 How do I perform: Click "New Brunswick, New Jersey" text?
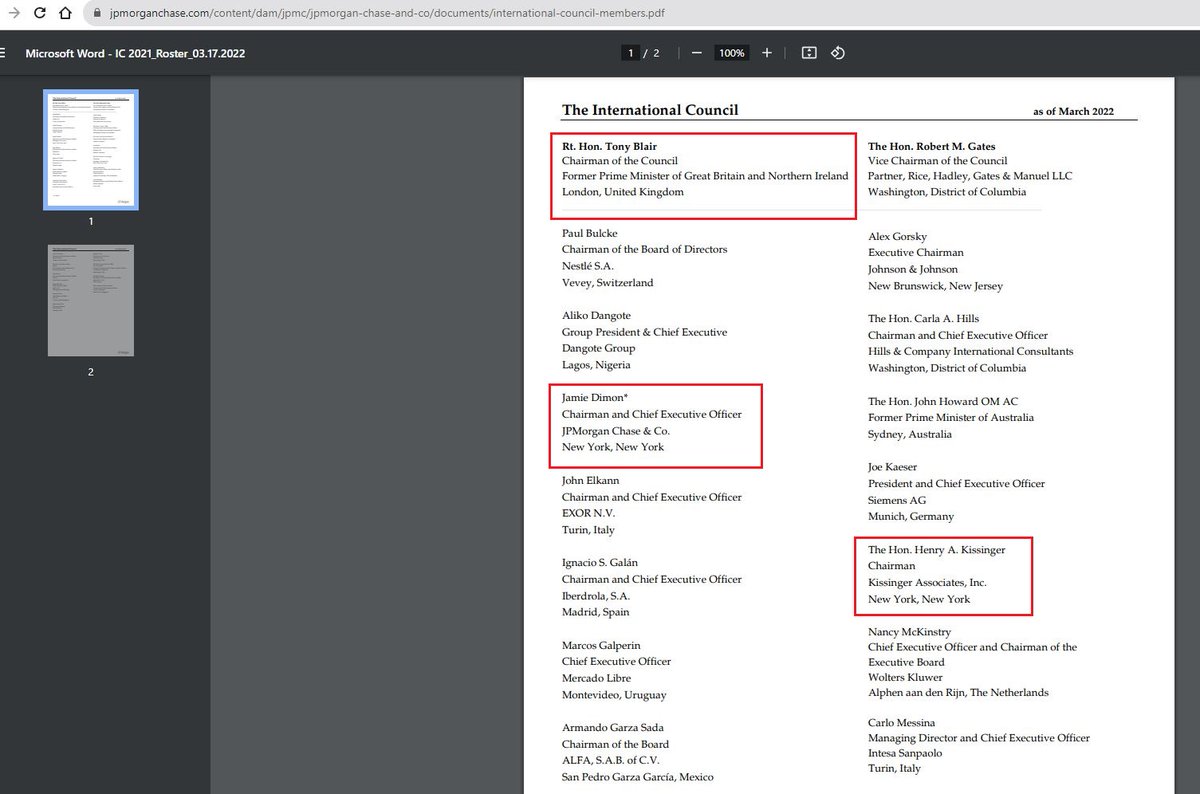(935, 286)
